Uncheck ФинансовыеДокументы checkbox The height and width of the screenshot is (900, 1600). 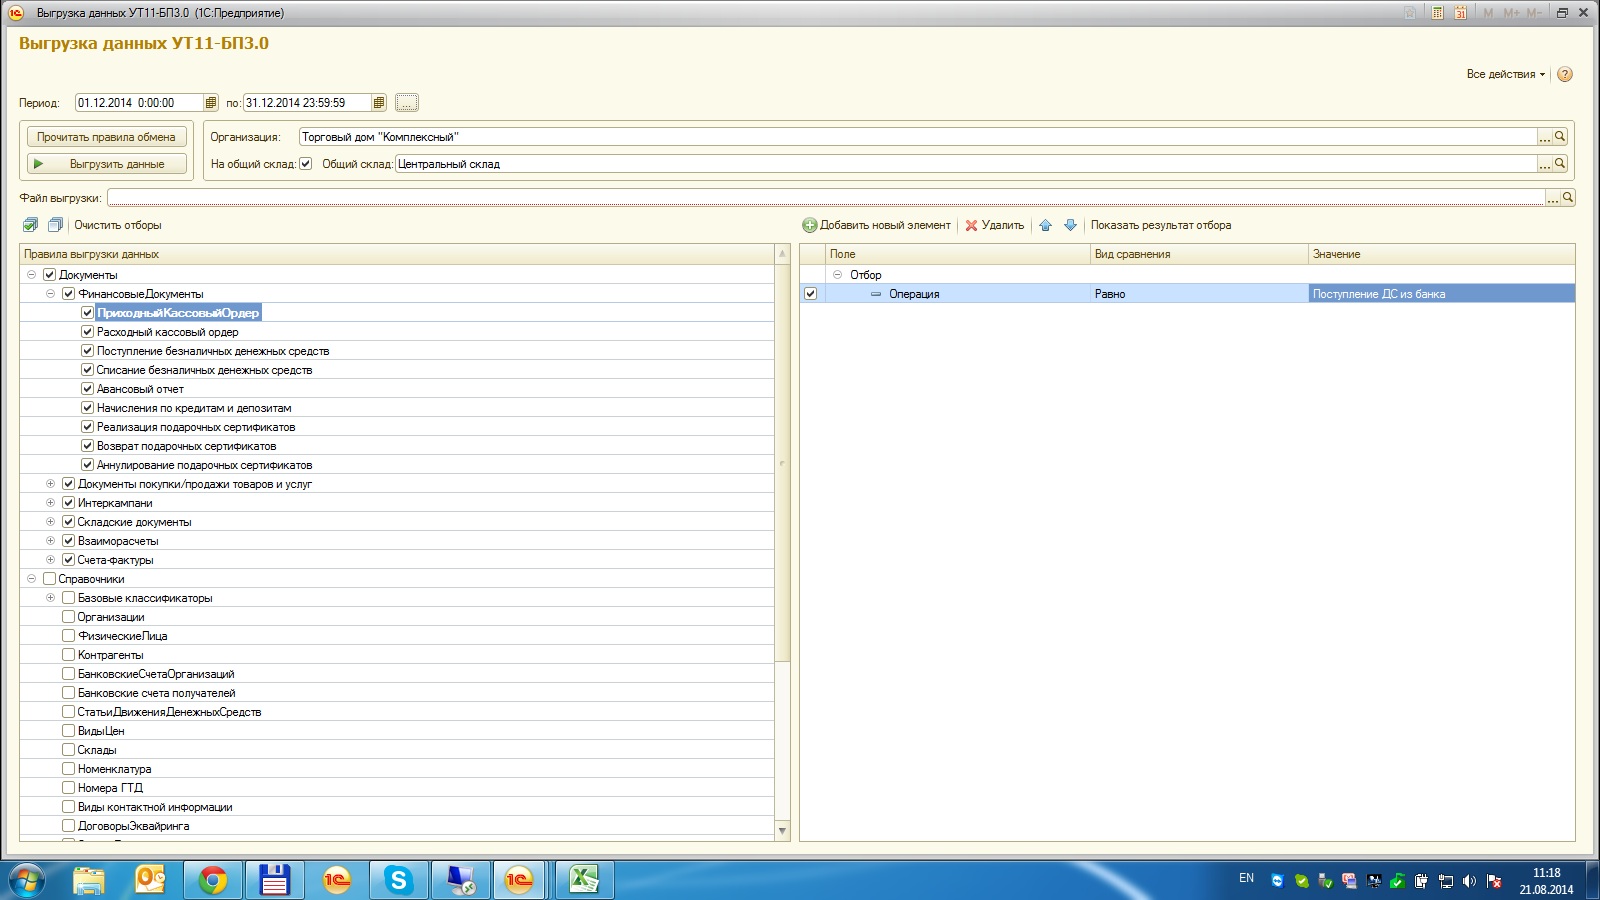click(69, 294)
